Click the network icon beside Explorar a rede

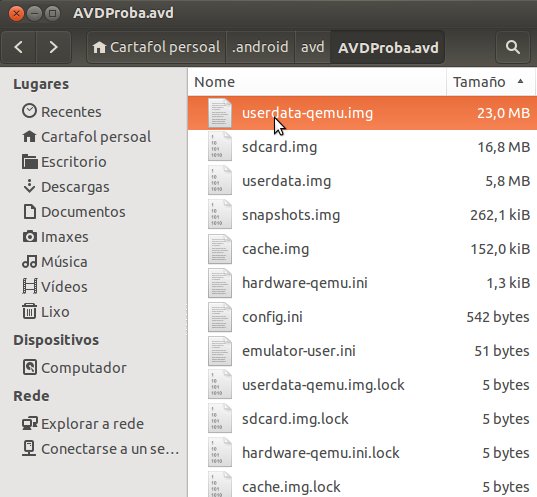coord(29,423)
